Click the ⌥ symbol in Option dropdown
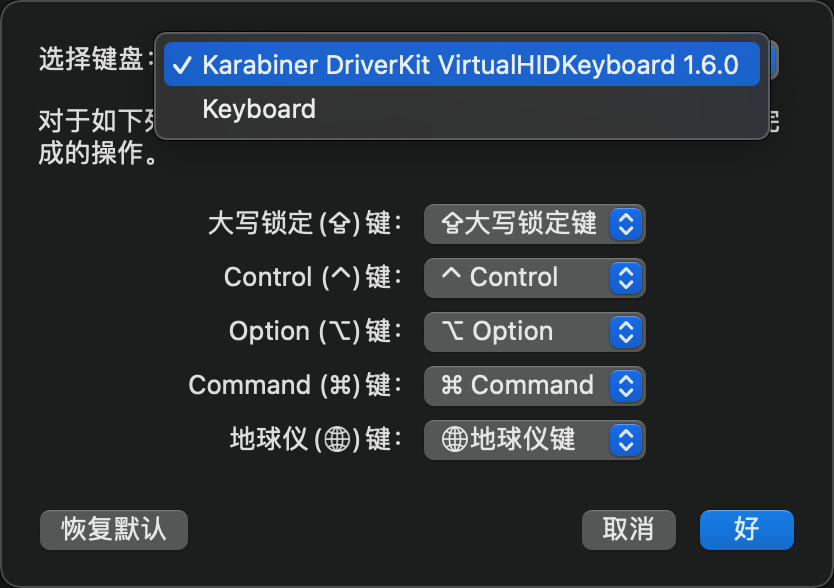 coord(453,331)
